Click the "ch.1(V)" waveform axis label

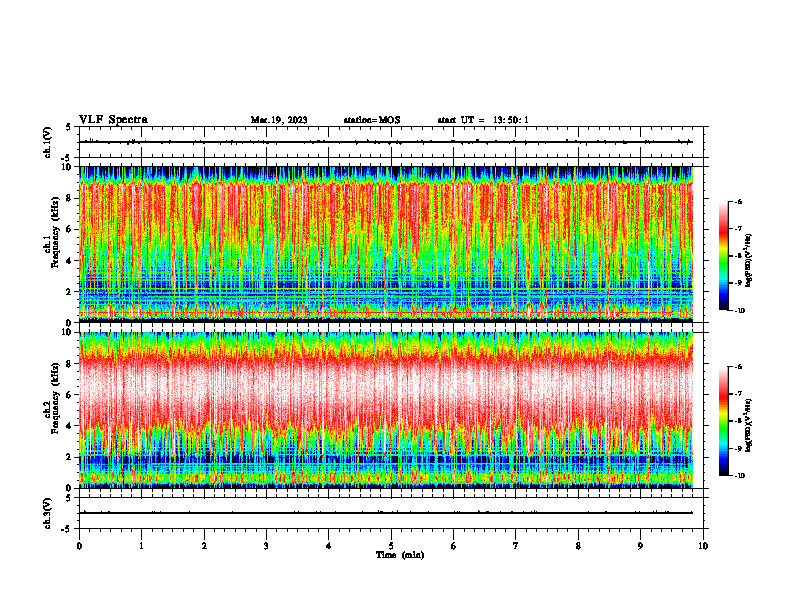48,142
